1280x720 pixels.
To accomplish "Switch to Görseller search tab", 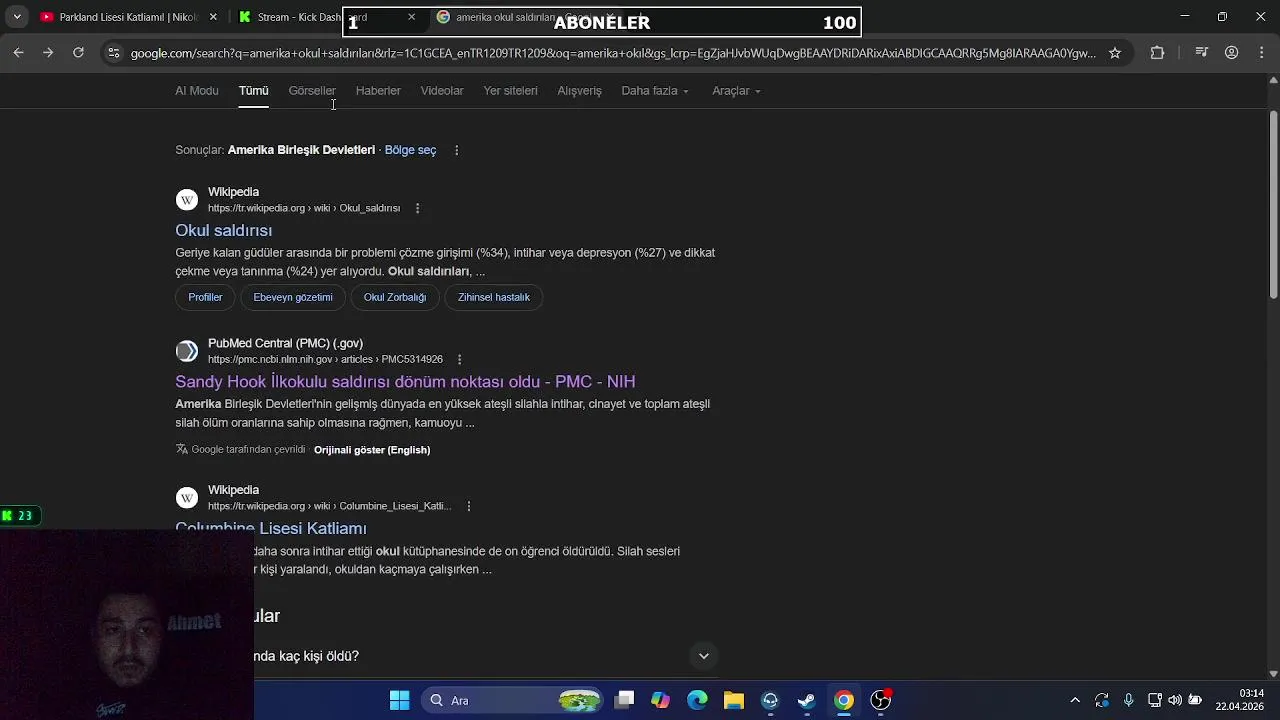I will 312,91.
